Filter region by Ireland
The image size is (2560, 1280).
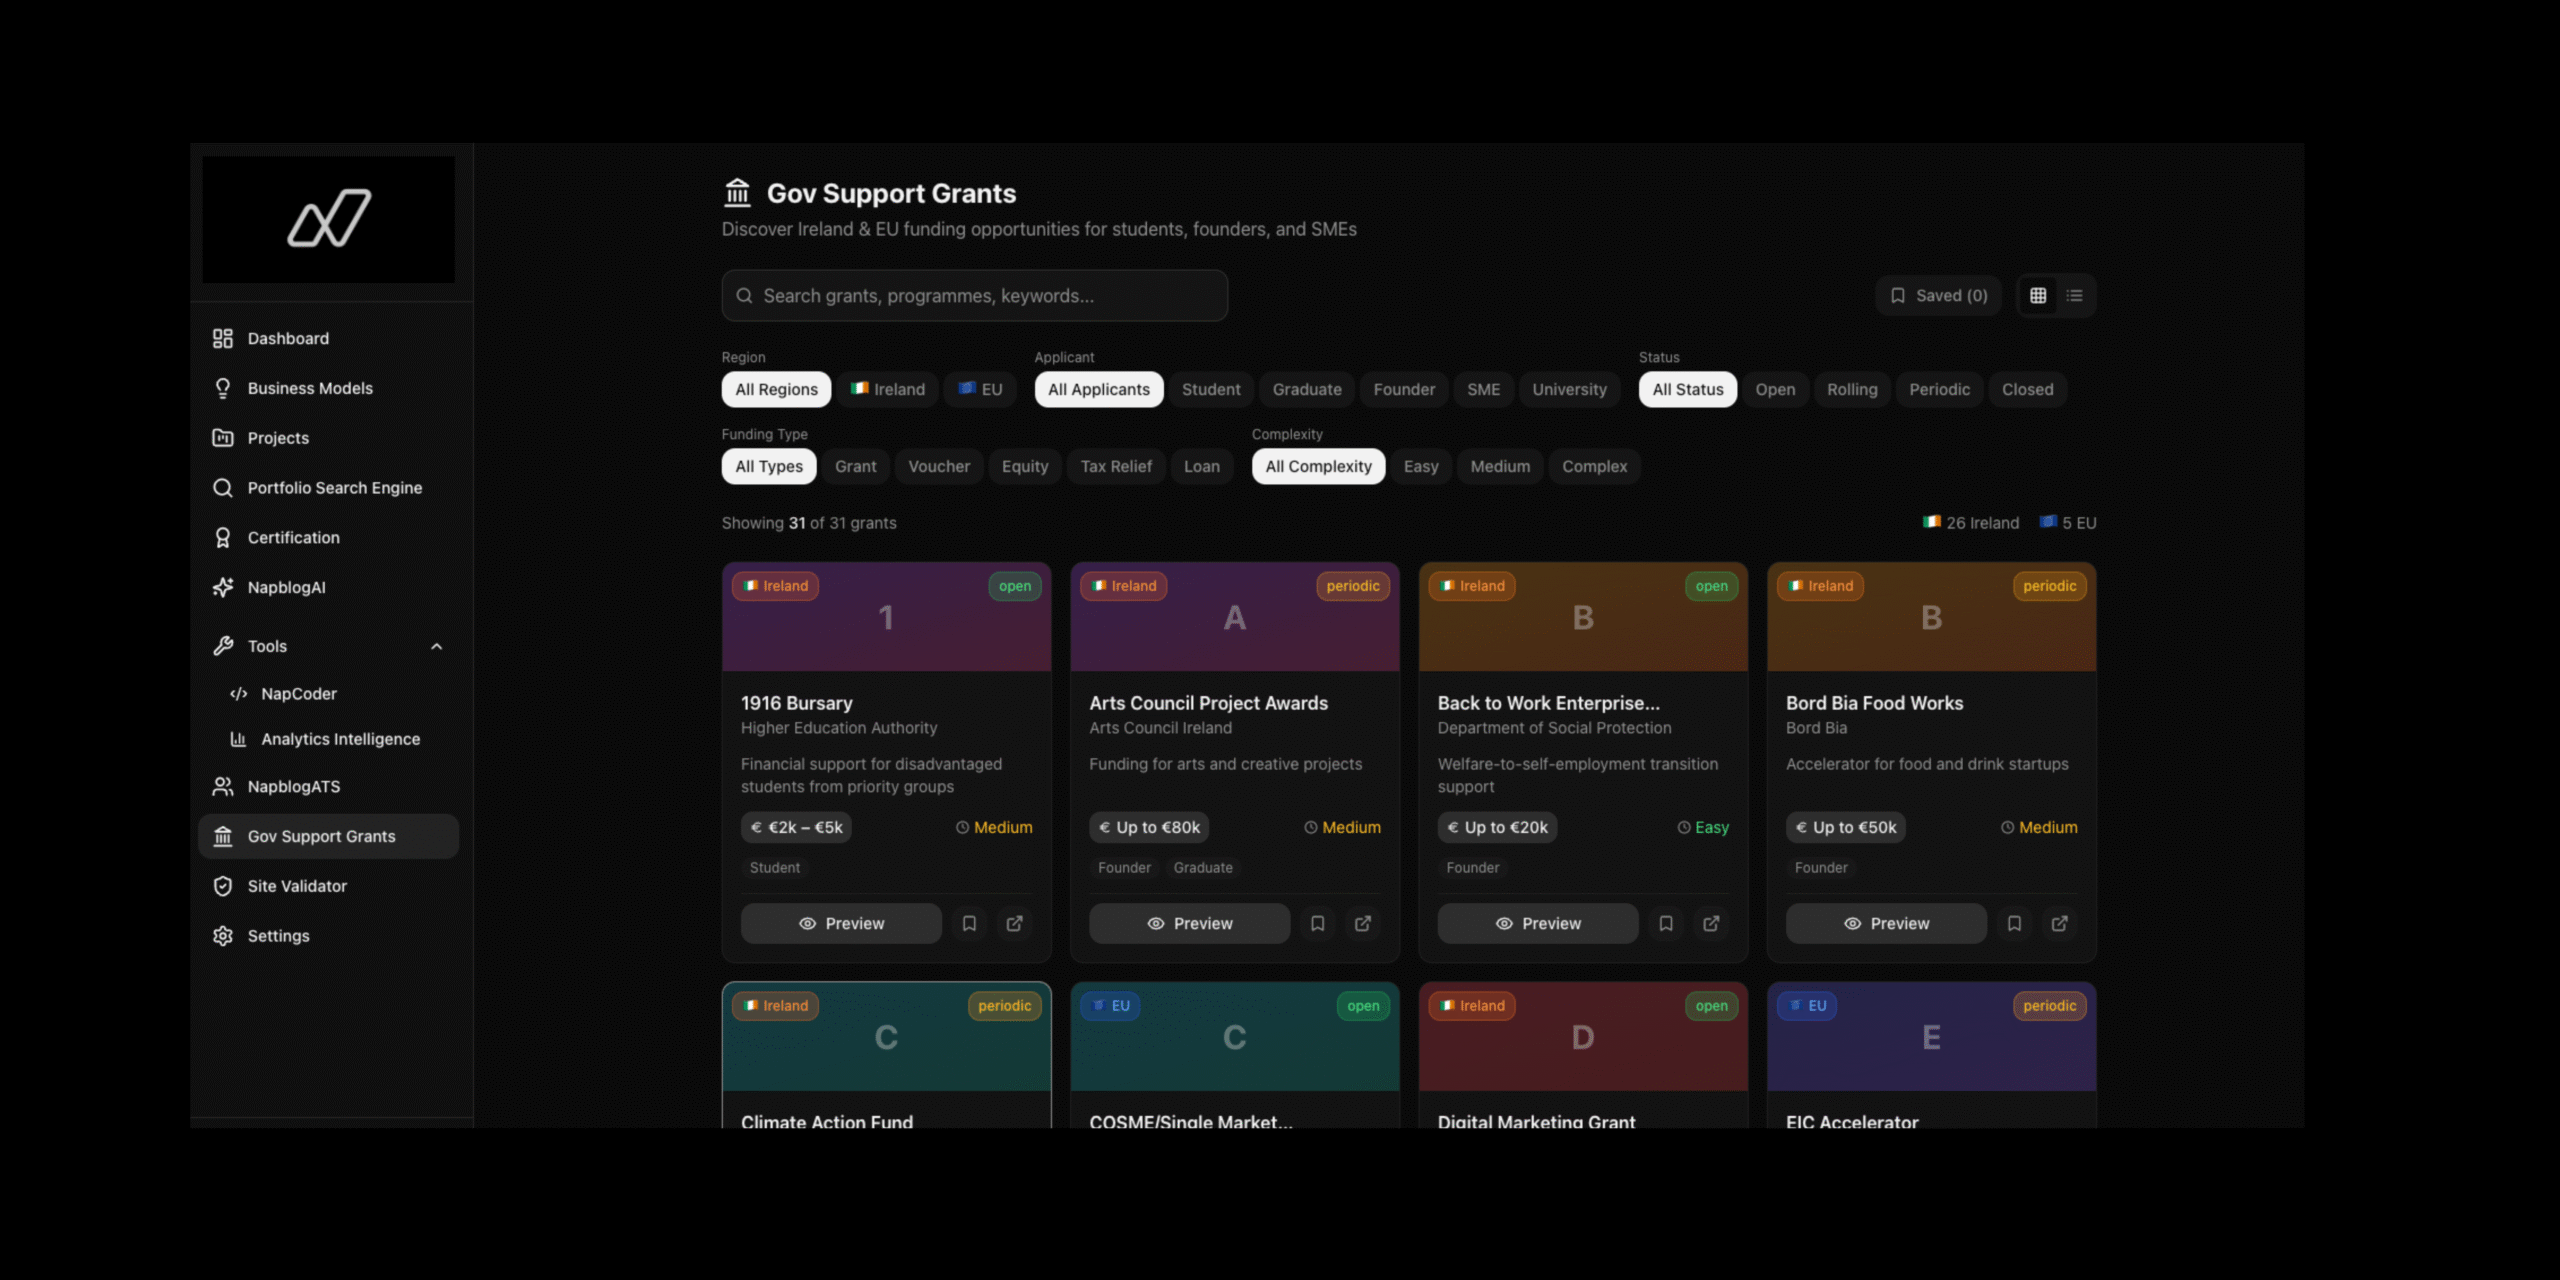coord(888,390)
